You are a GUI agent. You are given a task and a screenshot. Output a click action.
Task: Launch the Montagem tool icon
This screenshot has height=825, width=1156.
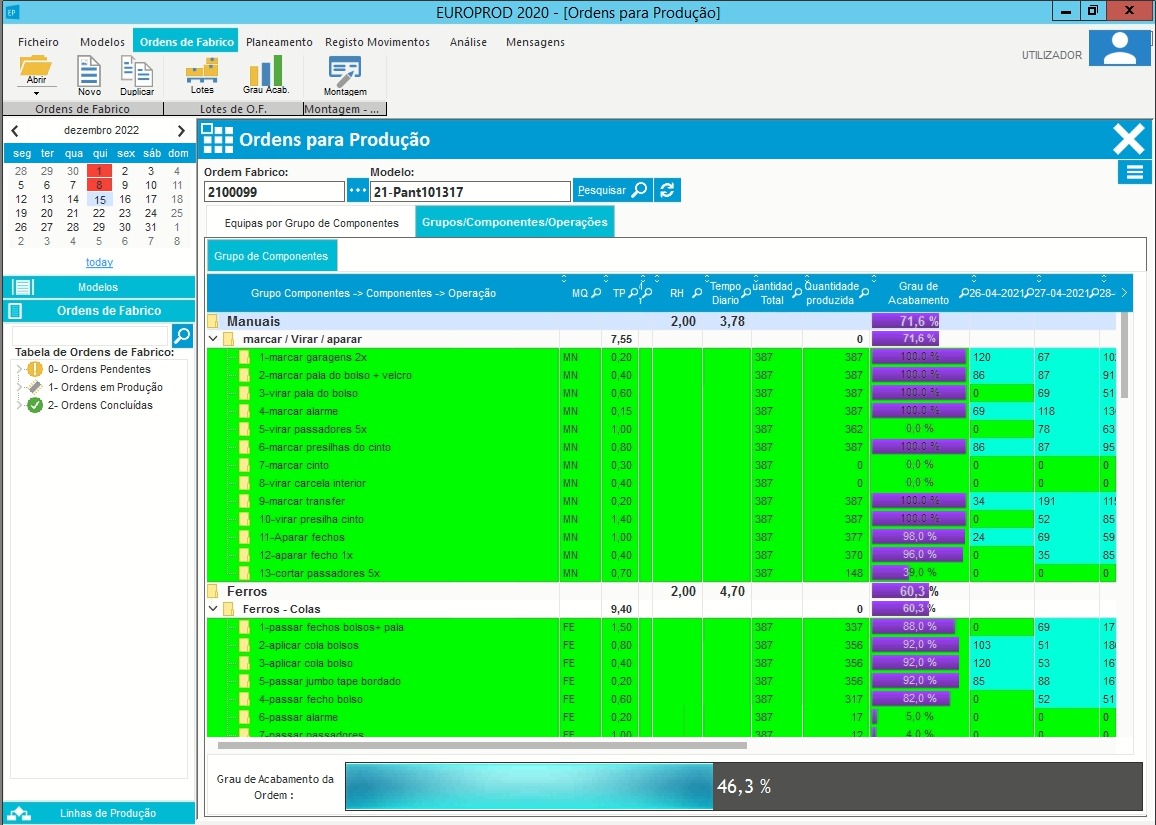click(344, 71)
